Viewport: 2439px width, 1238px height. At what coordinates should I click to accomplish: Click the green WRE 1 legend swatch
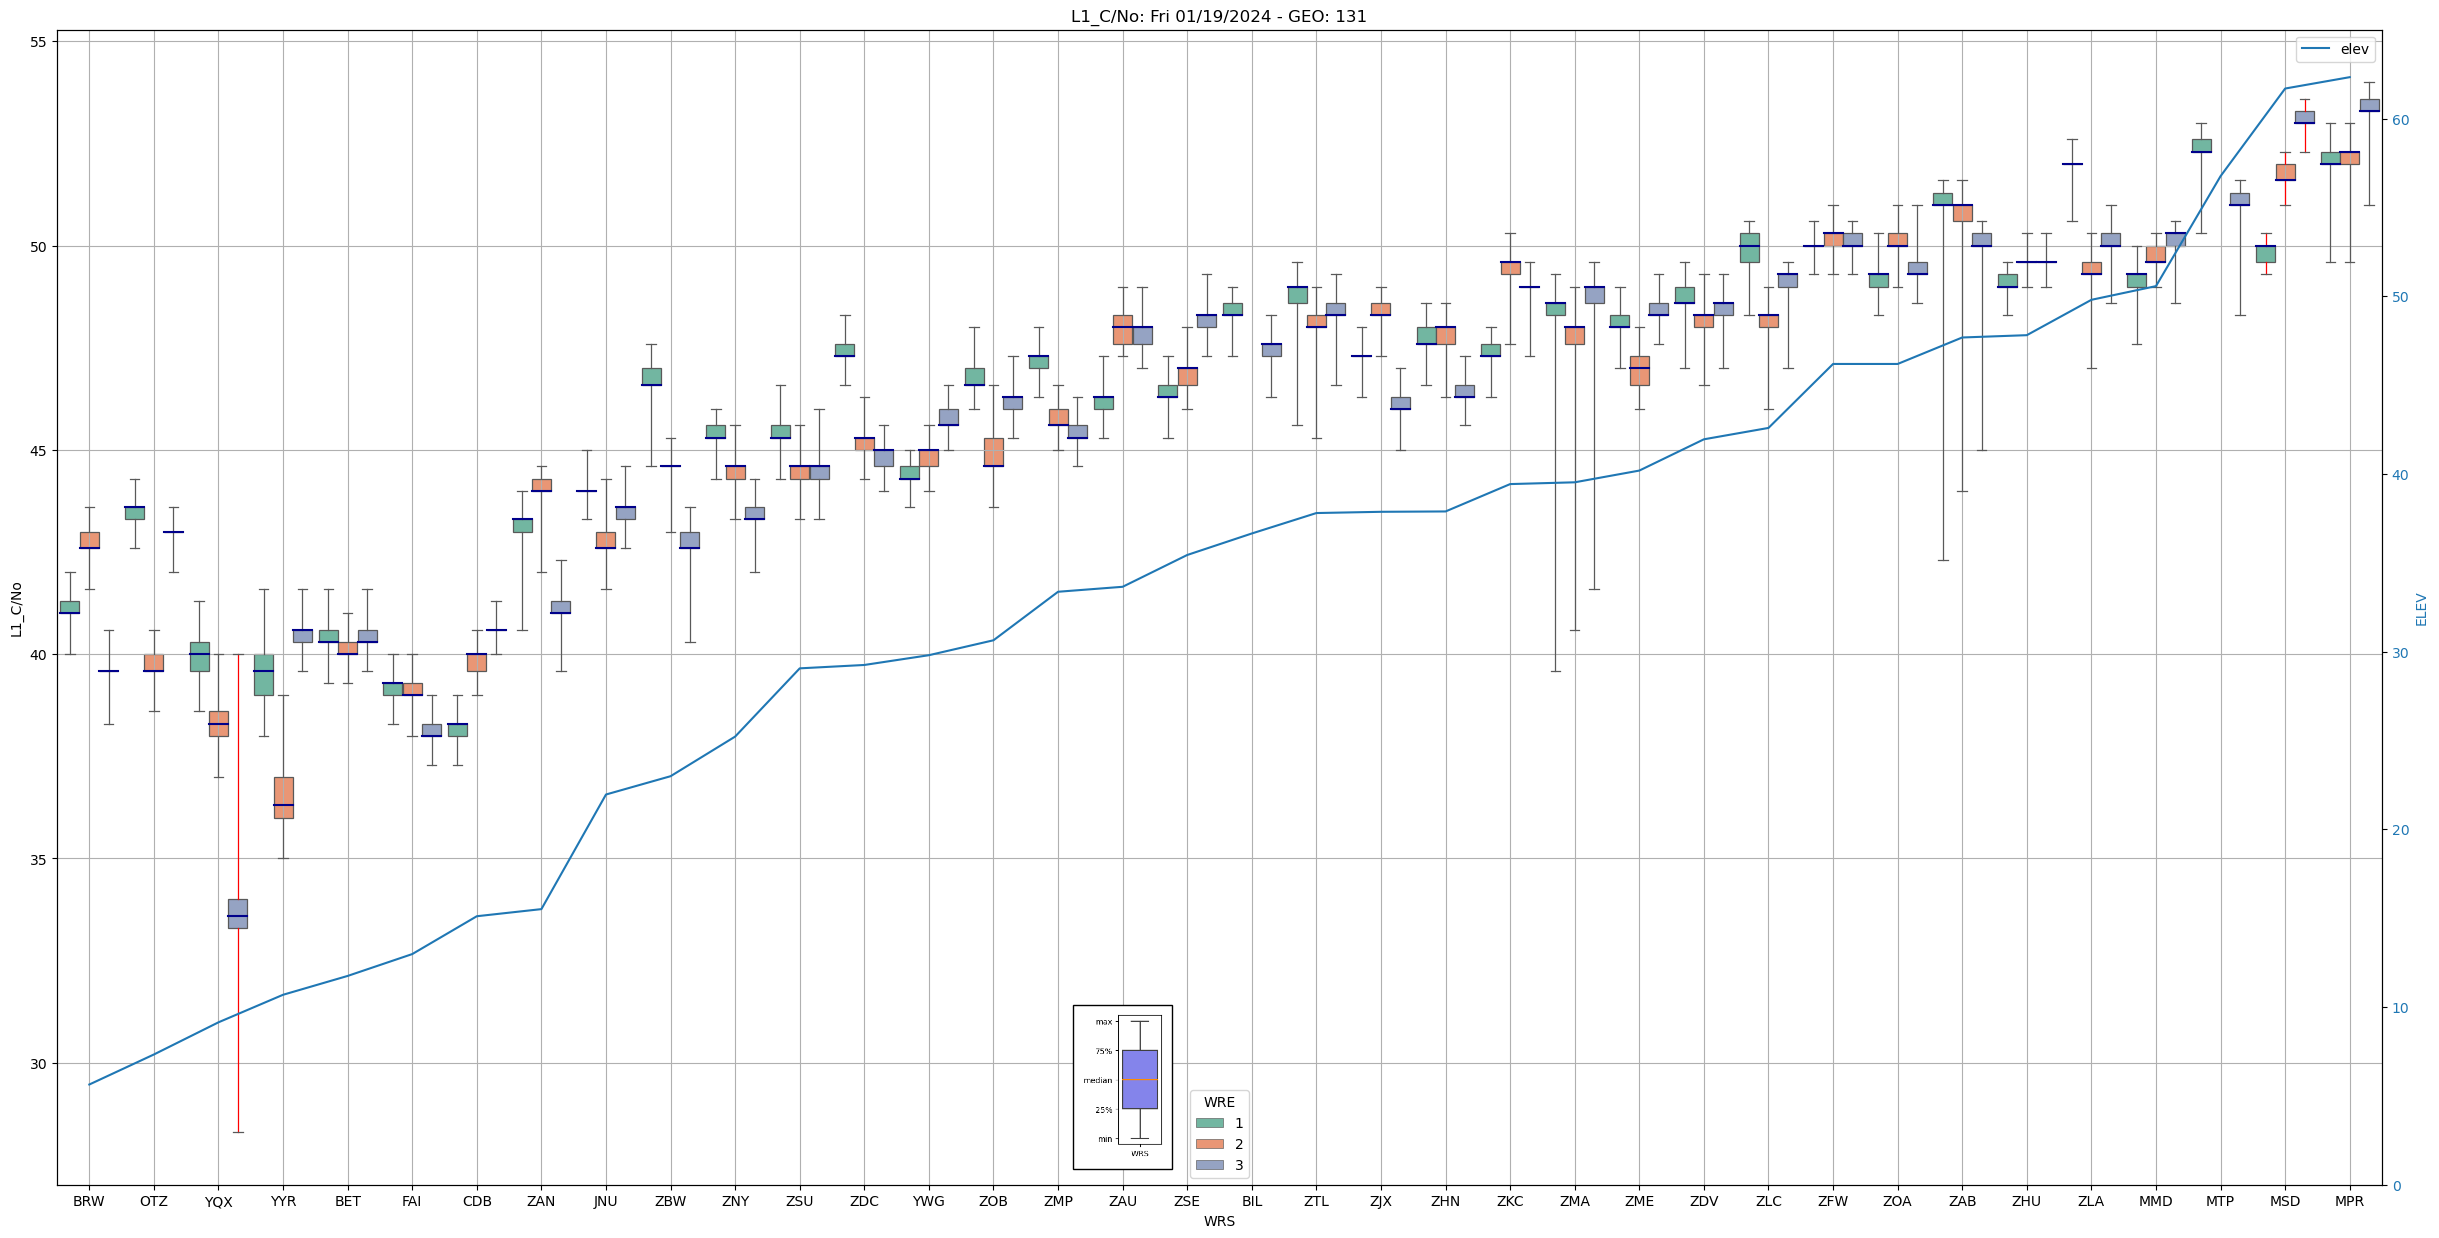tap(1209, 1123)
